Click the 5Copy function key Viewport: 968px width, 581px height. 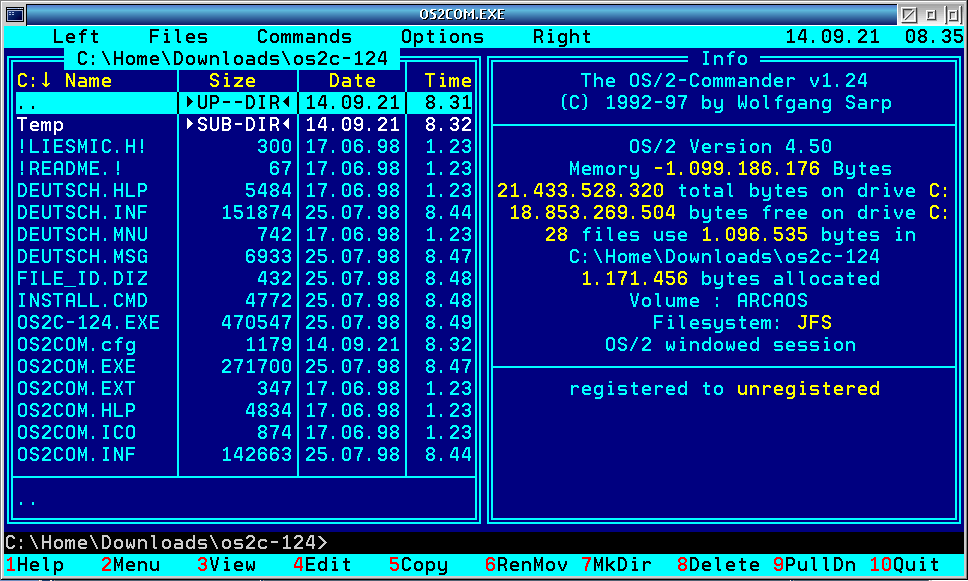click(x=418, y=564)
